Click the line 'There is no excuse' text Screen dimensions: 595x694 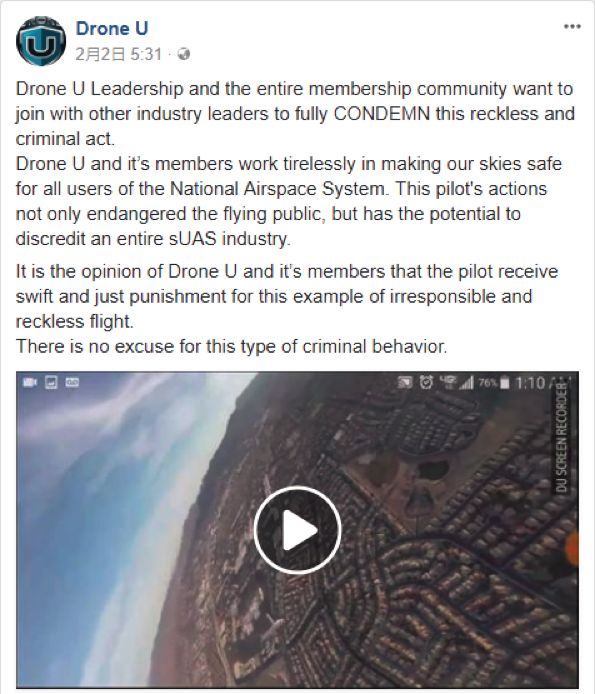coord(232,346)
